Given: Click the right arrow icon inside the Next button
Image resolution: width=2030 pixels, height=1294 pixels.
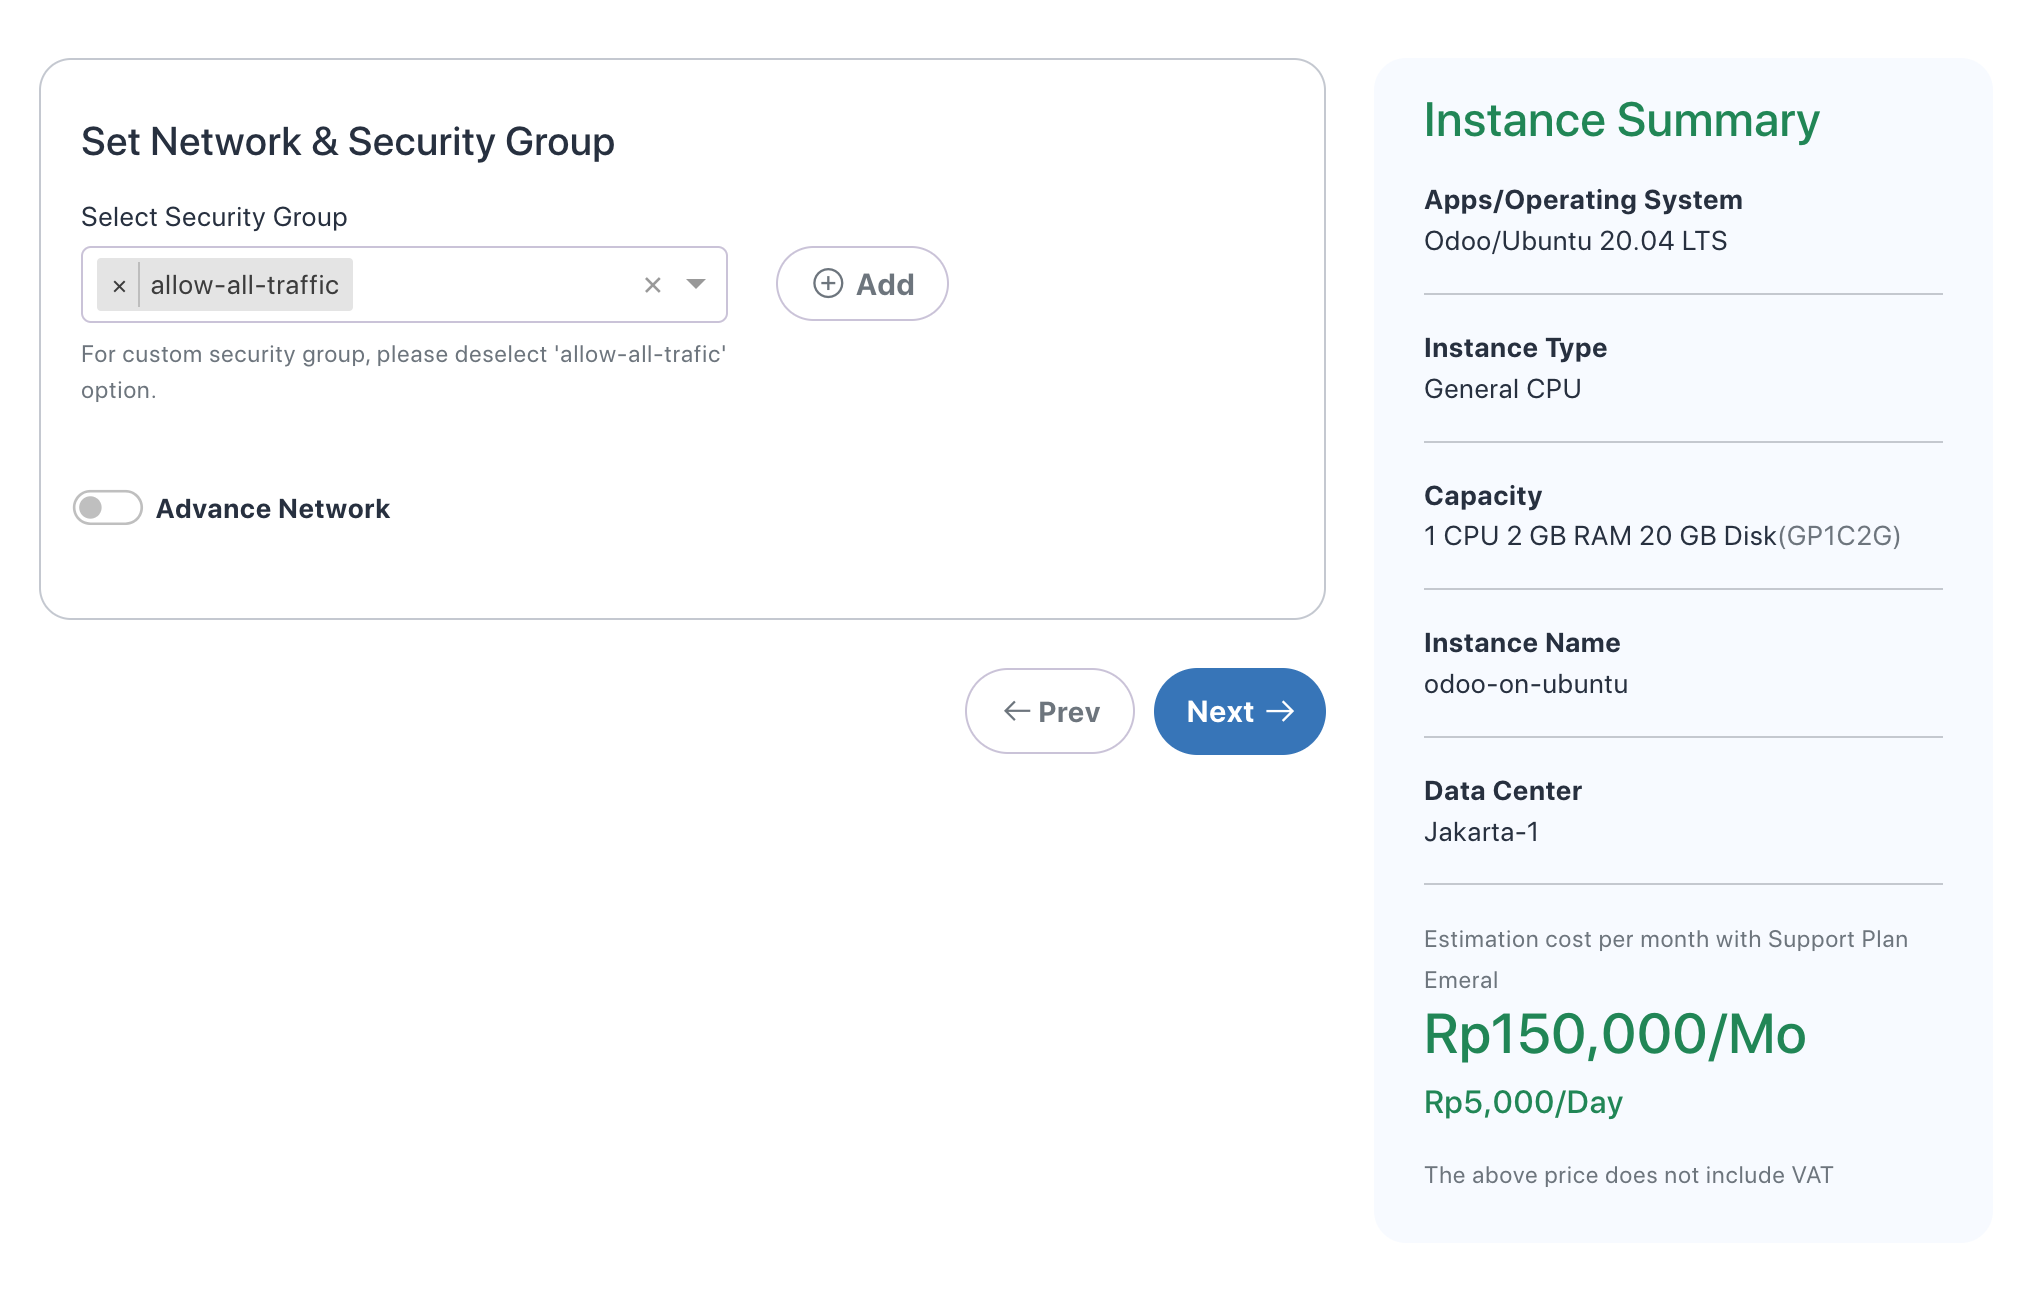Looking at the screenshot, I should (x=1282, y=711).
